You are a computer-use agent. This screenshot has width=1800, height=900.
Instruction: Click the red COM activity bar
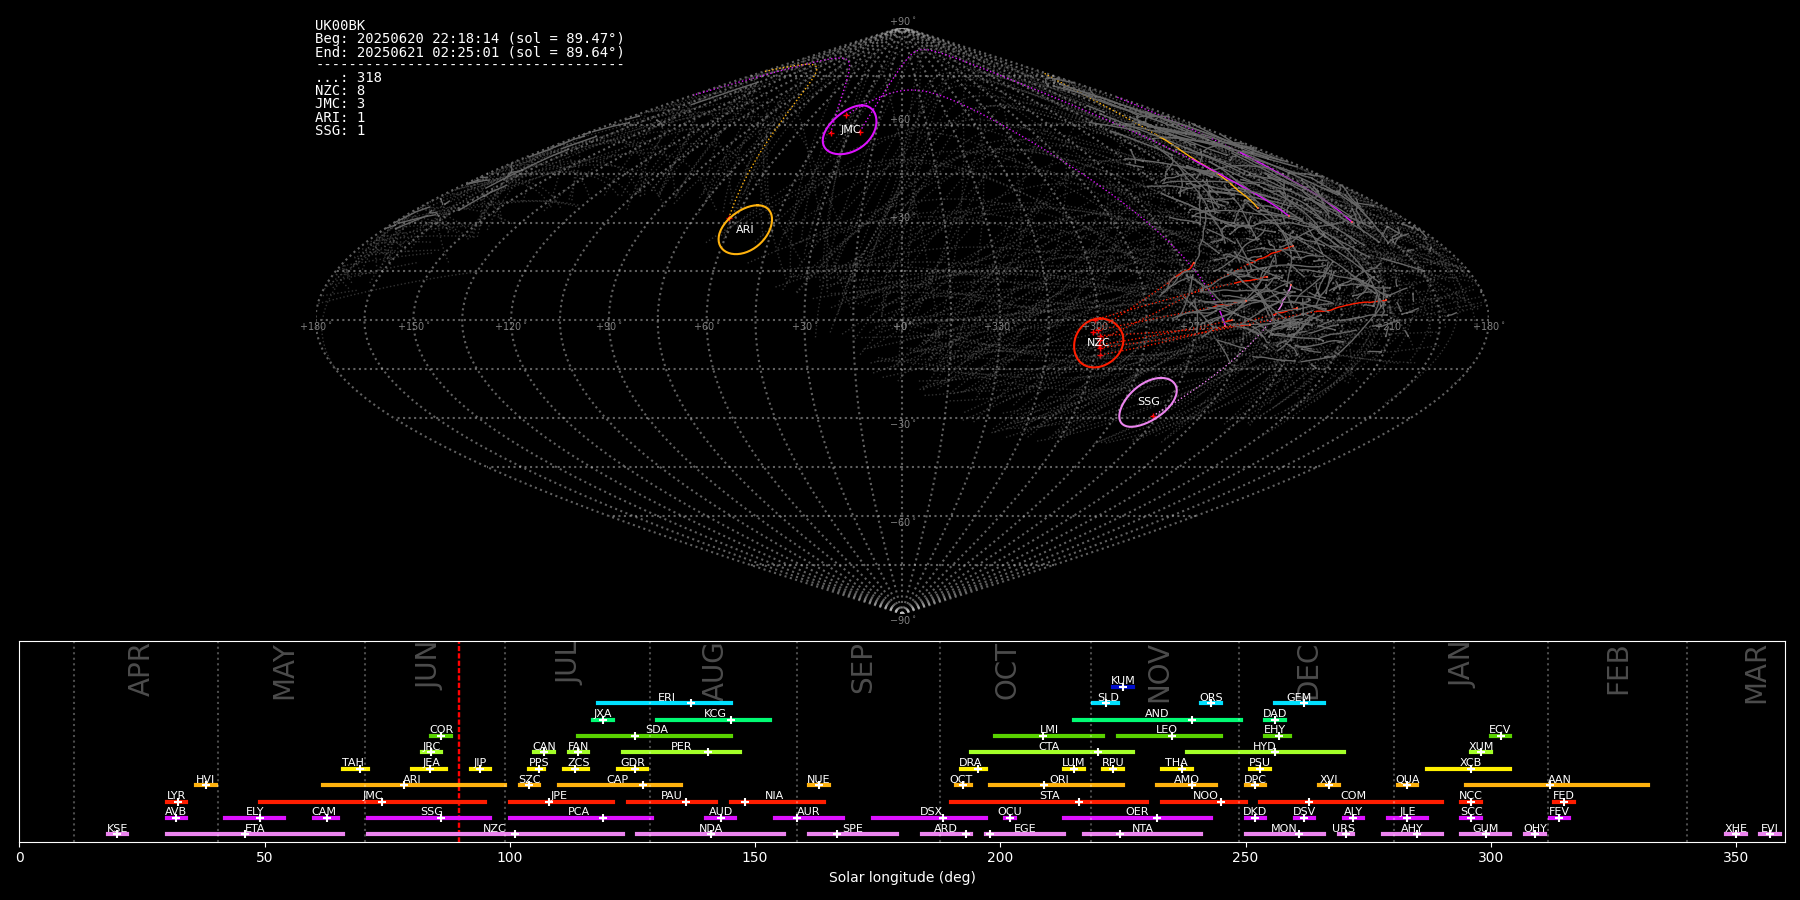pos(1351,802)
